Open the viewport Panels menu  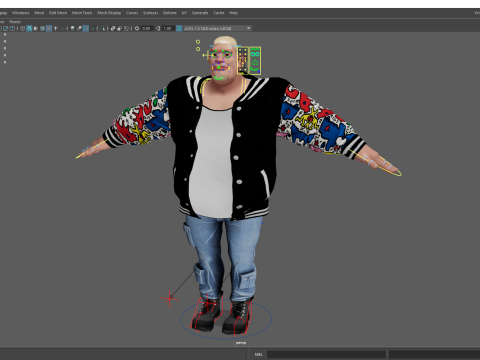click(x=15, y=22)
